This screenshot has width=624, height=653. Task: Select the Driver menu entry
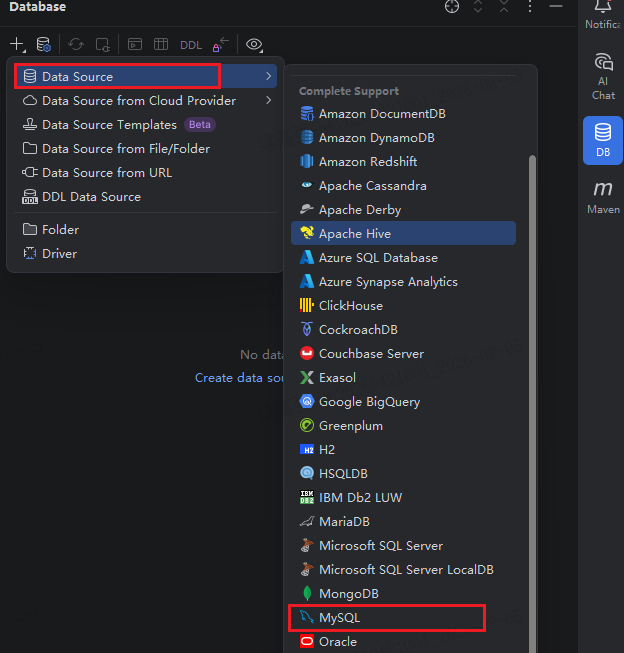pos(145,254)
